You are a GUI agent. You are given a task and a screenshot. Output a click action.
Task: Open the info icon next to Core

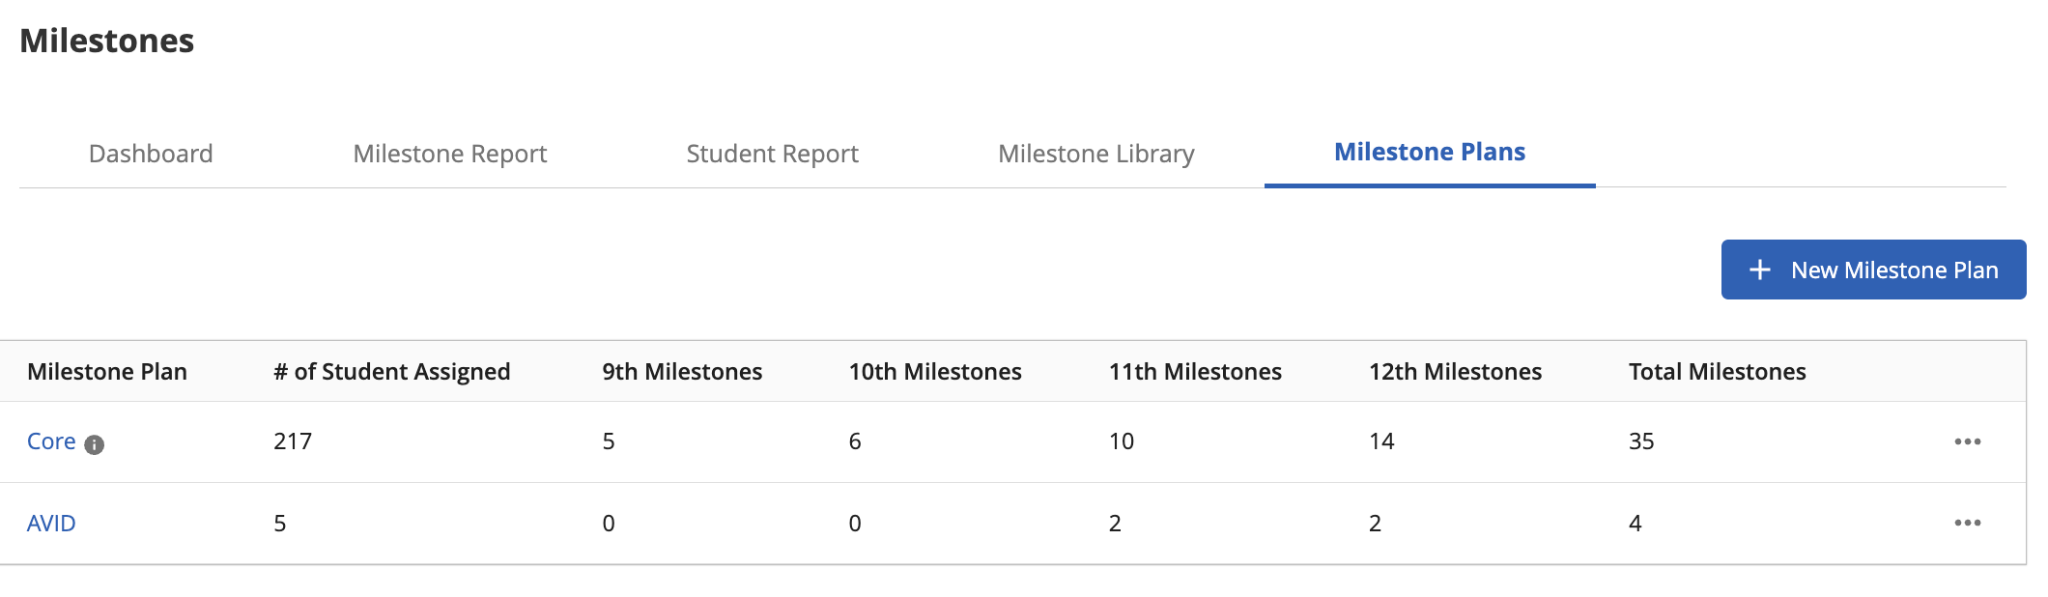tap(94, 445)
